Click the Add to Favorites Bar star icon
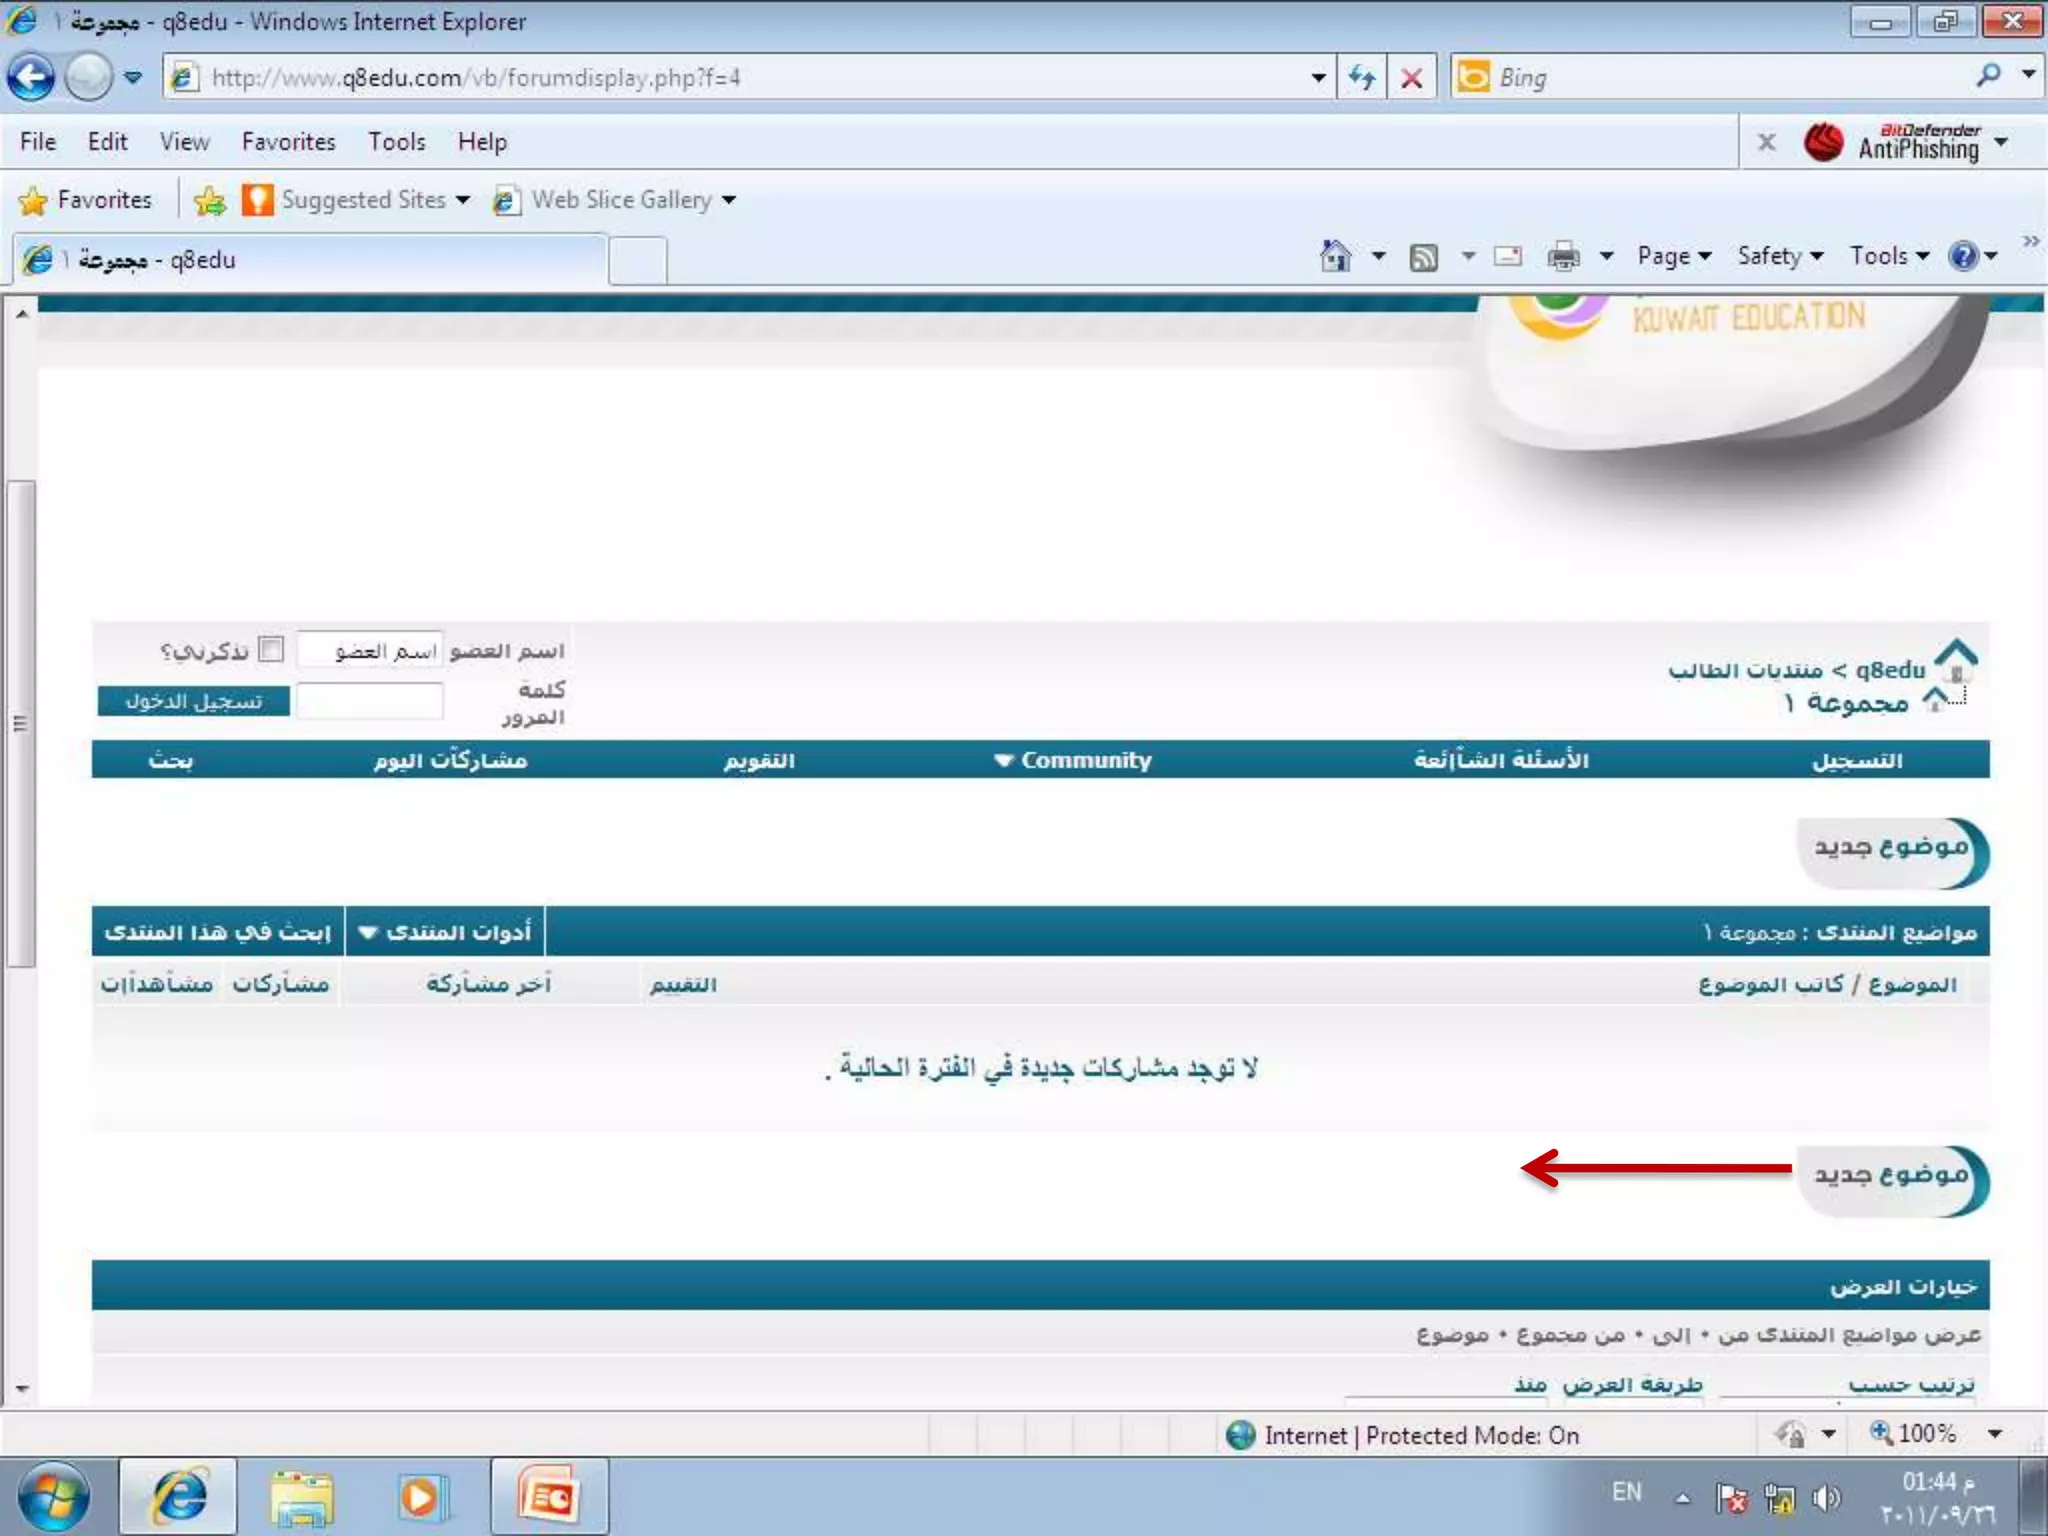2048x1536 pixels. pos(210,201)
